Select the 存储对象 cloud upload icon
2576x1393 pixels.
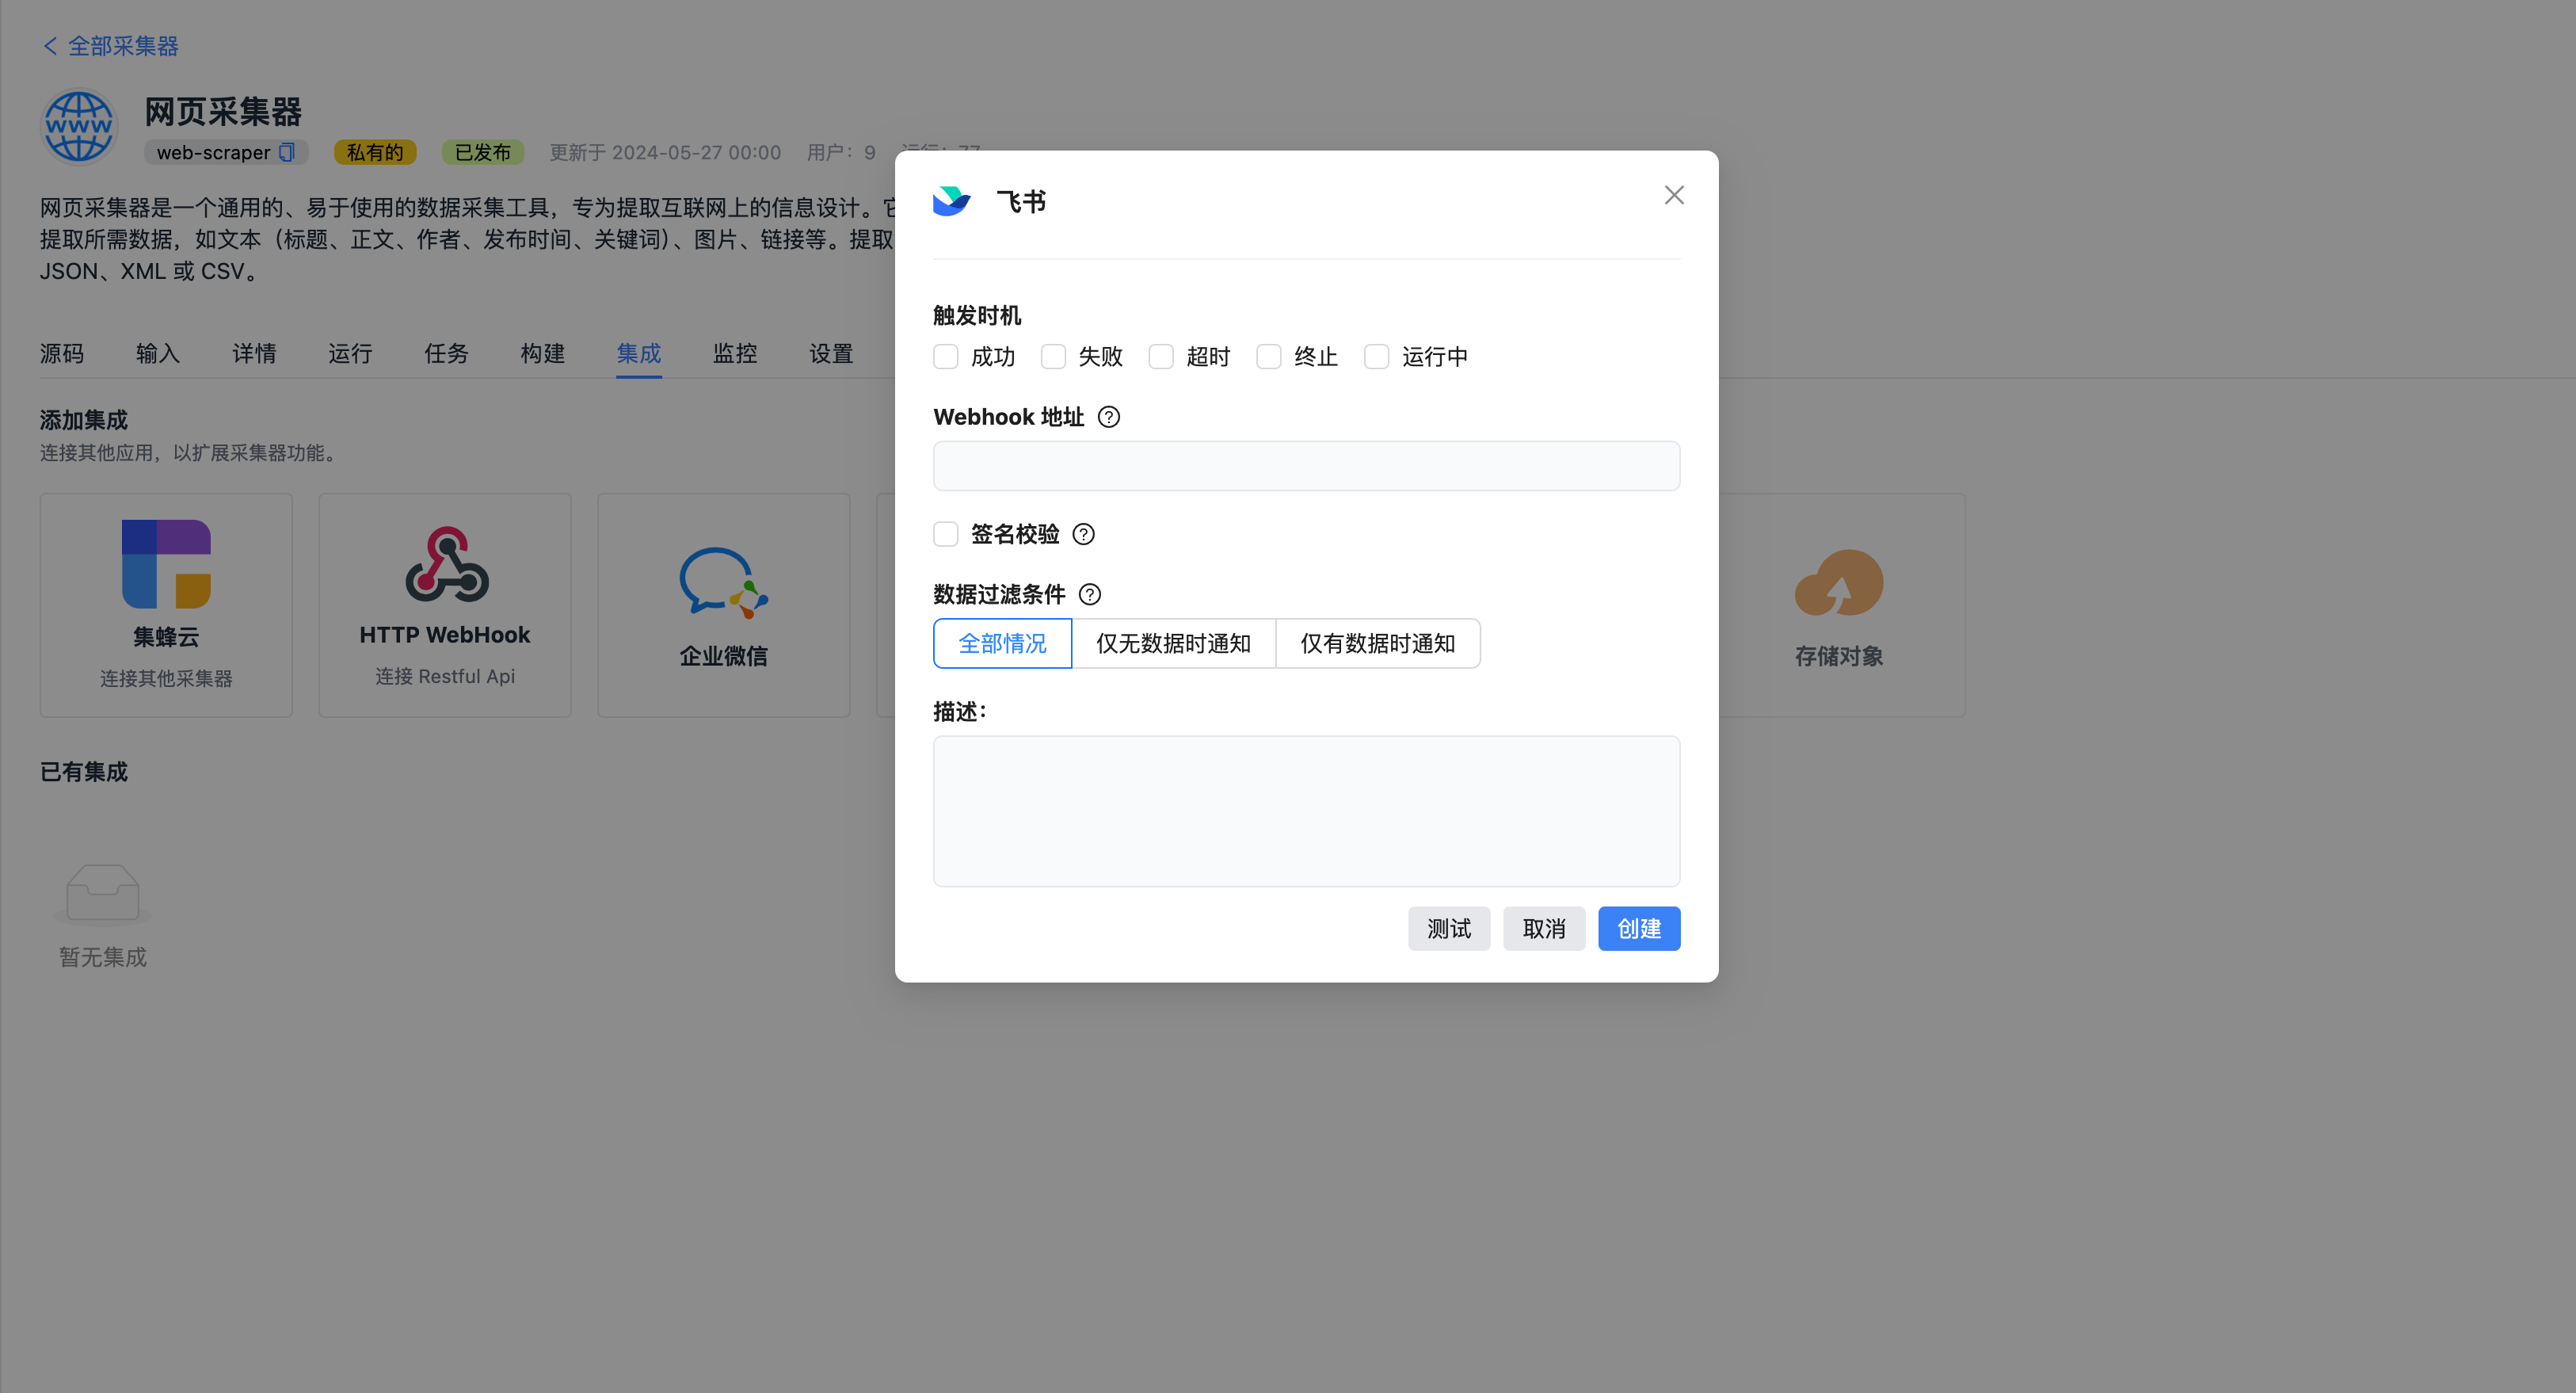(1838, 583)
